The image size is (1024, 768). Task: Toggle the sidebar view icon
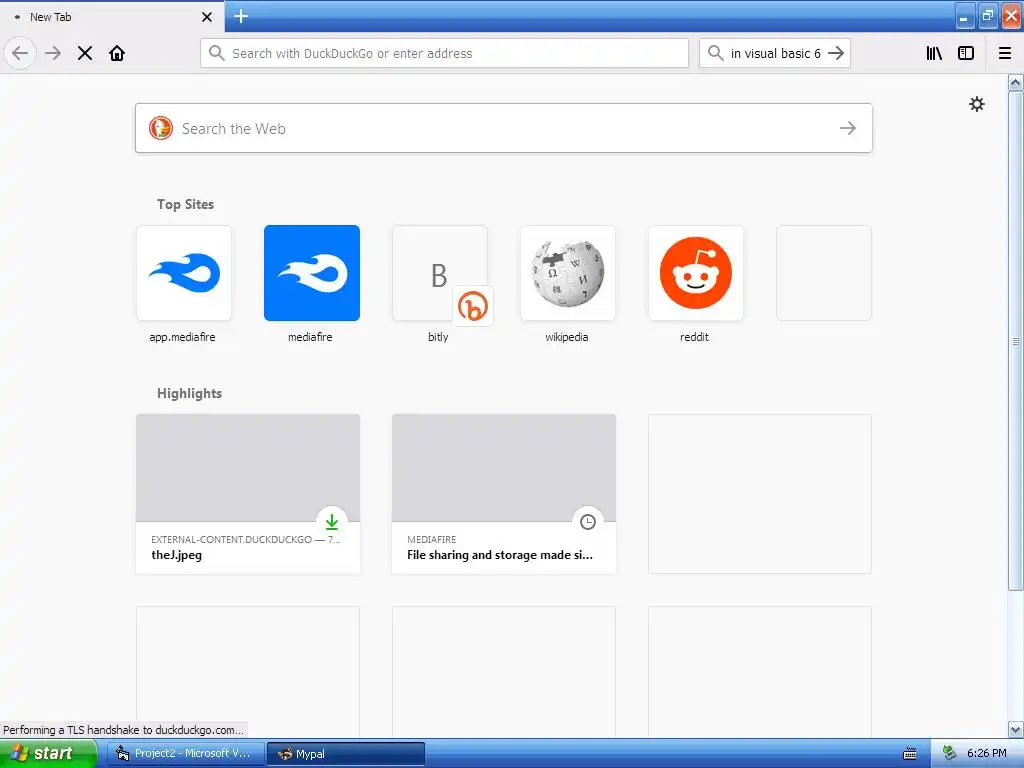[x=966, y=53]
